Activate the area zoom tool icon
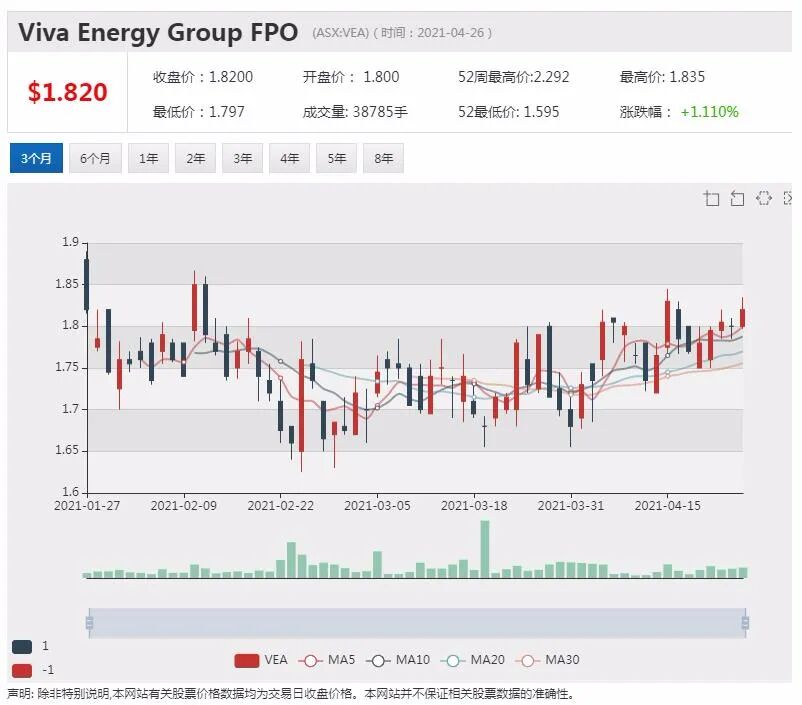 711,198
